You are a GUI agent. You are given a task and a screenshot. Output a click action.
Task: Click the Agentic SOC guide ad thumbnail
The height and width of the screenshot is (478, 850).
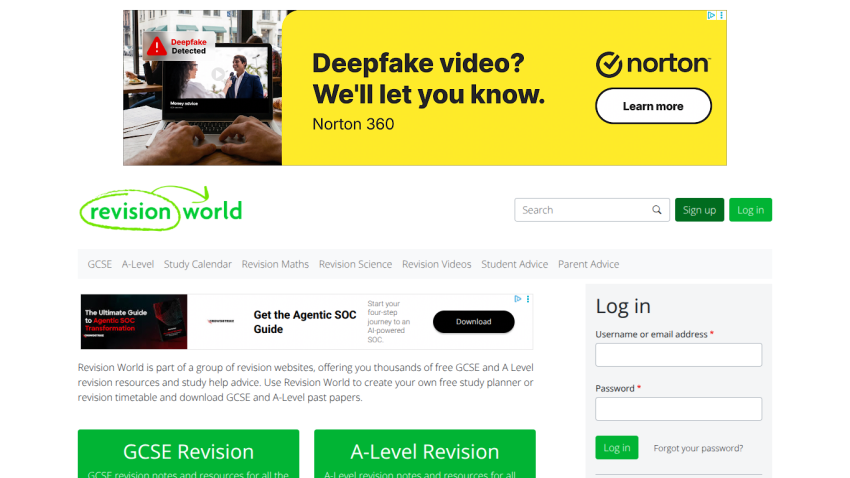pos(134,321)
